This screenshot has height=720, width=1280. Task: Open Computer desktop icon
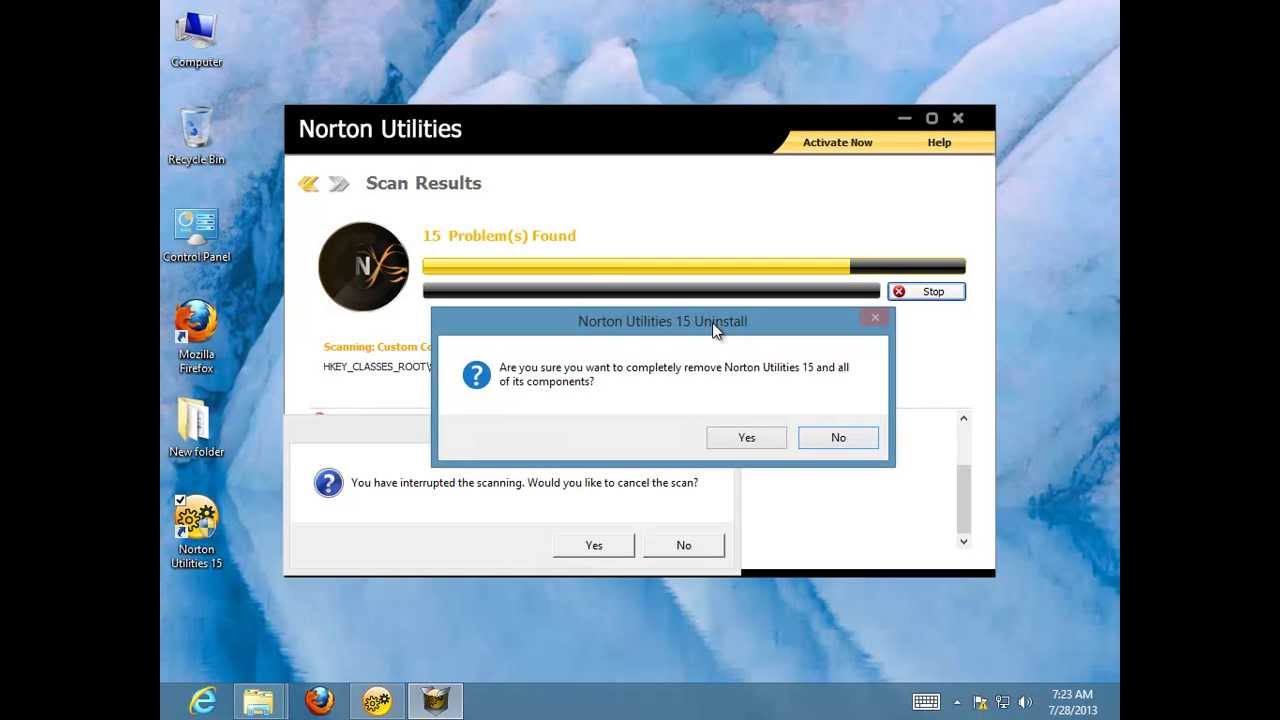196,40
